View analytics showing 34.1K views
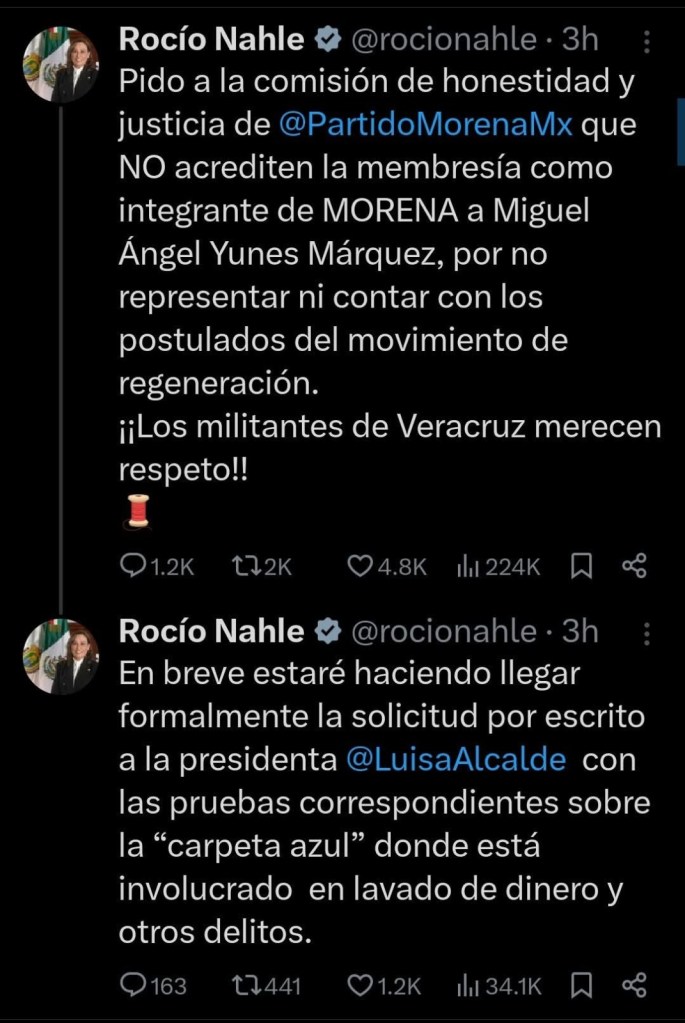This screenshot has width=685, height=1023. point(466,986)
